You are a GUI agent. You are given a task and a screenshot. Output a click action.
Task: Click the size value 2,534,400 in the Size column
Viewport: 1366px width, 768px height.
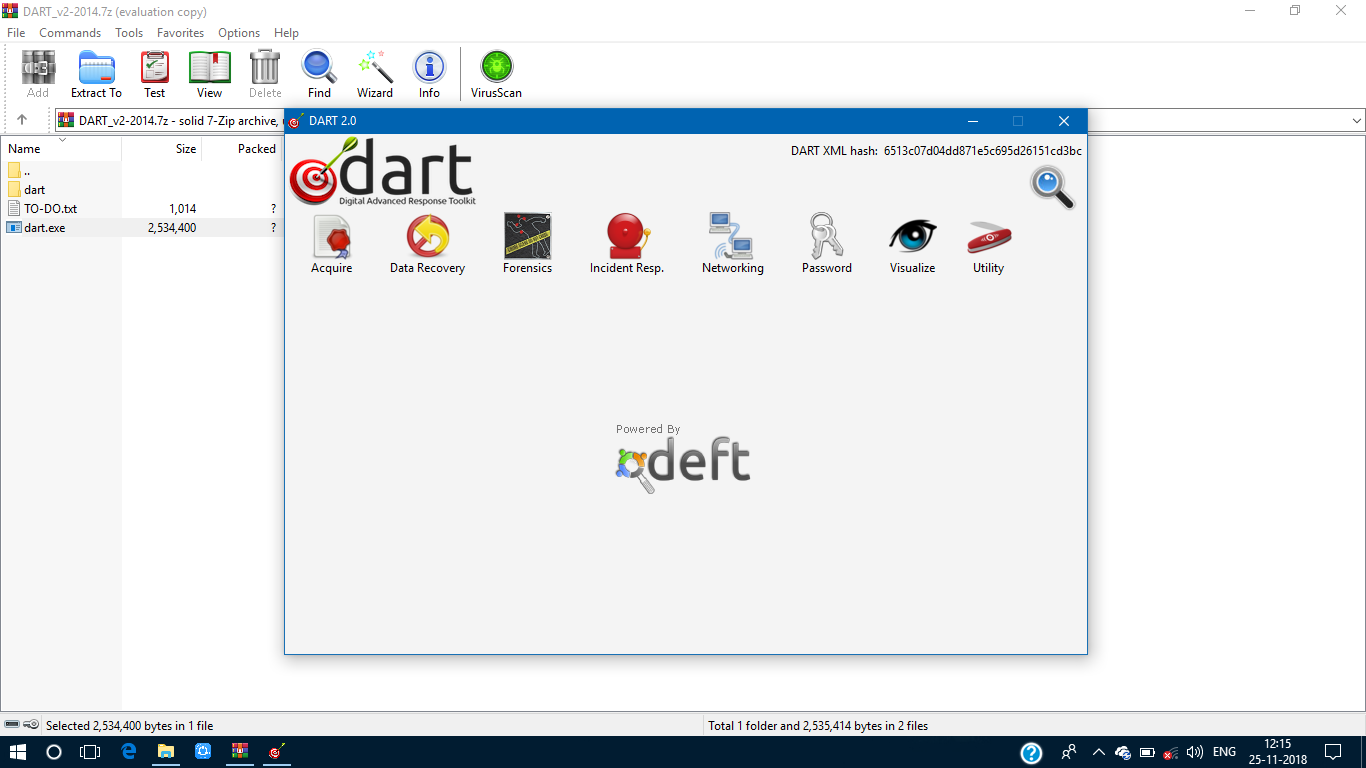coord(171,228)
